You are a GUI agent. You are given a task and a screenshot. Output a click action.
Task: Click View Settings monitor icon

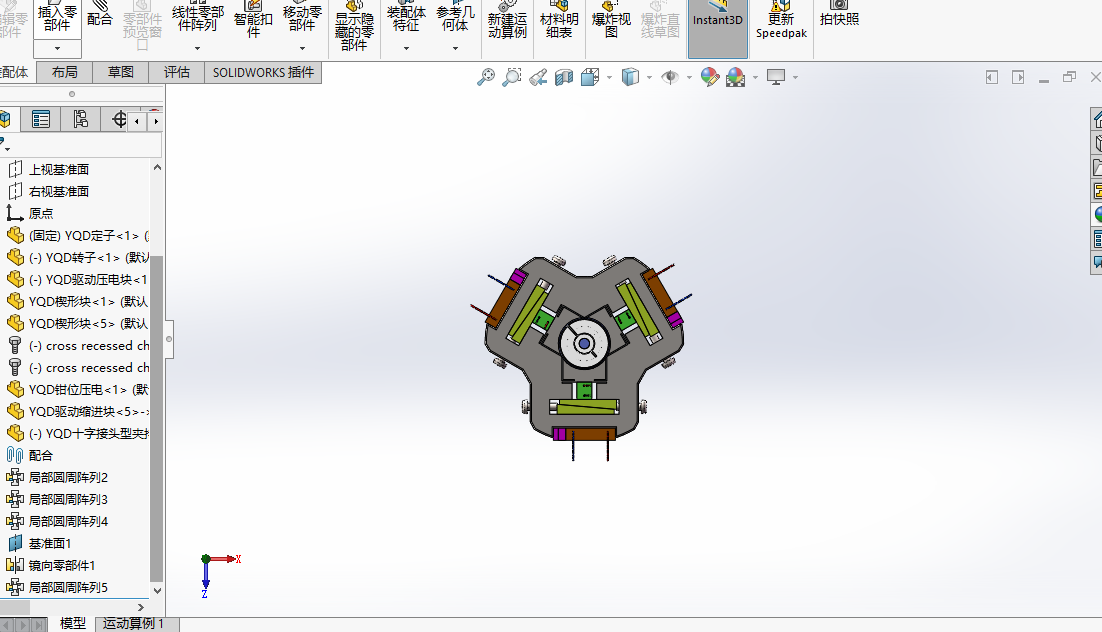click(776, 77)
